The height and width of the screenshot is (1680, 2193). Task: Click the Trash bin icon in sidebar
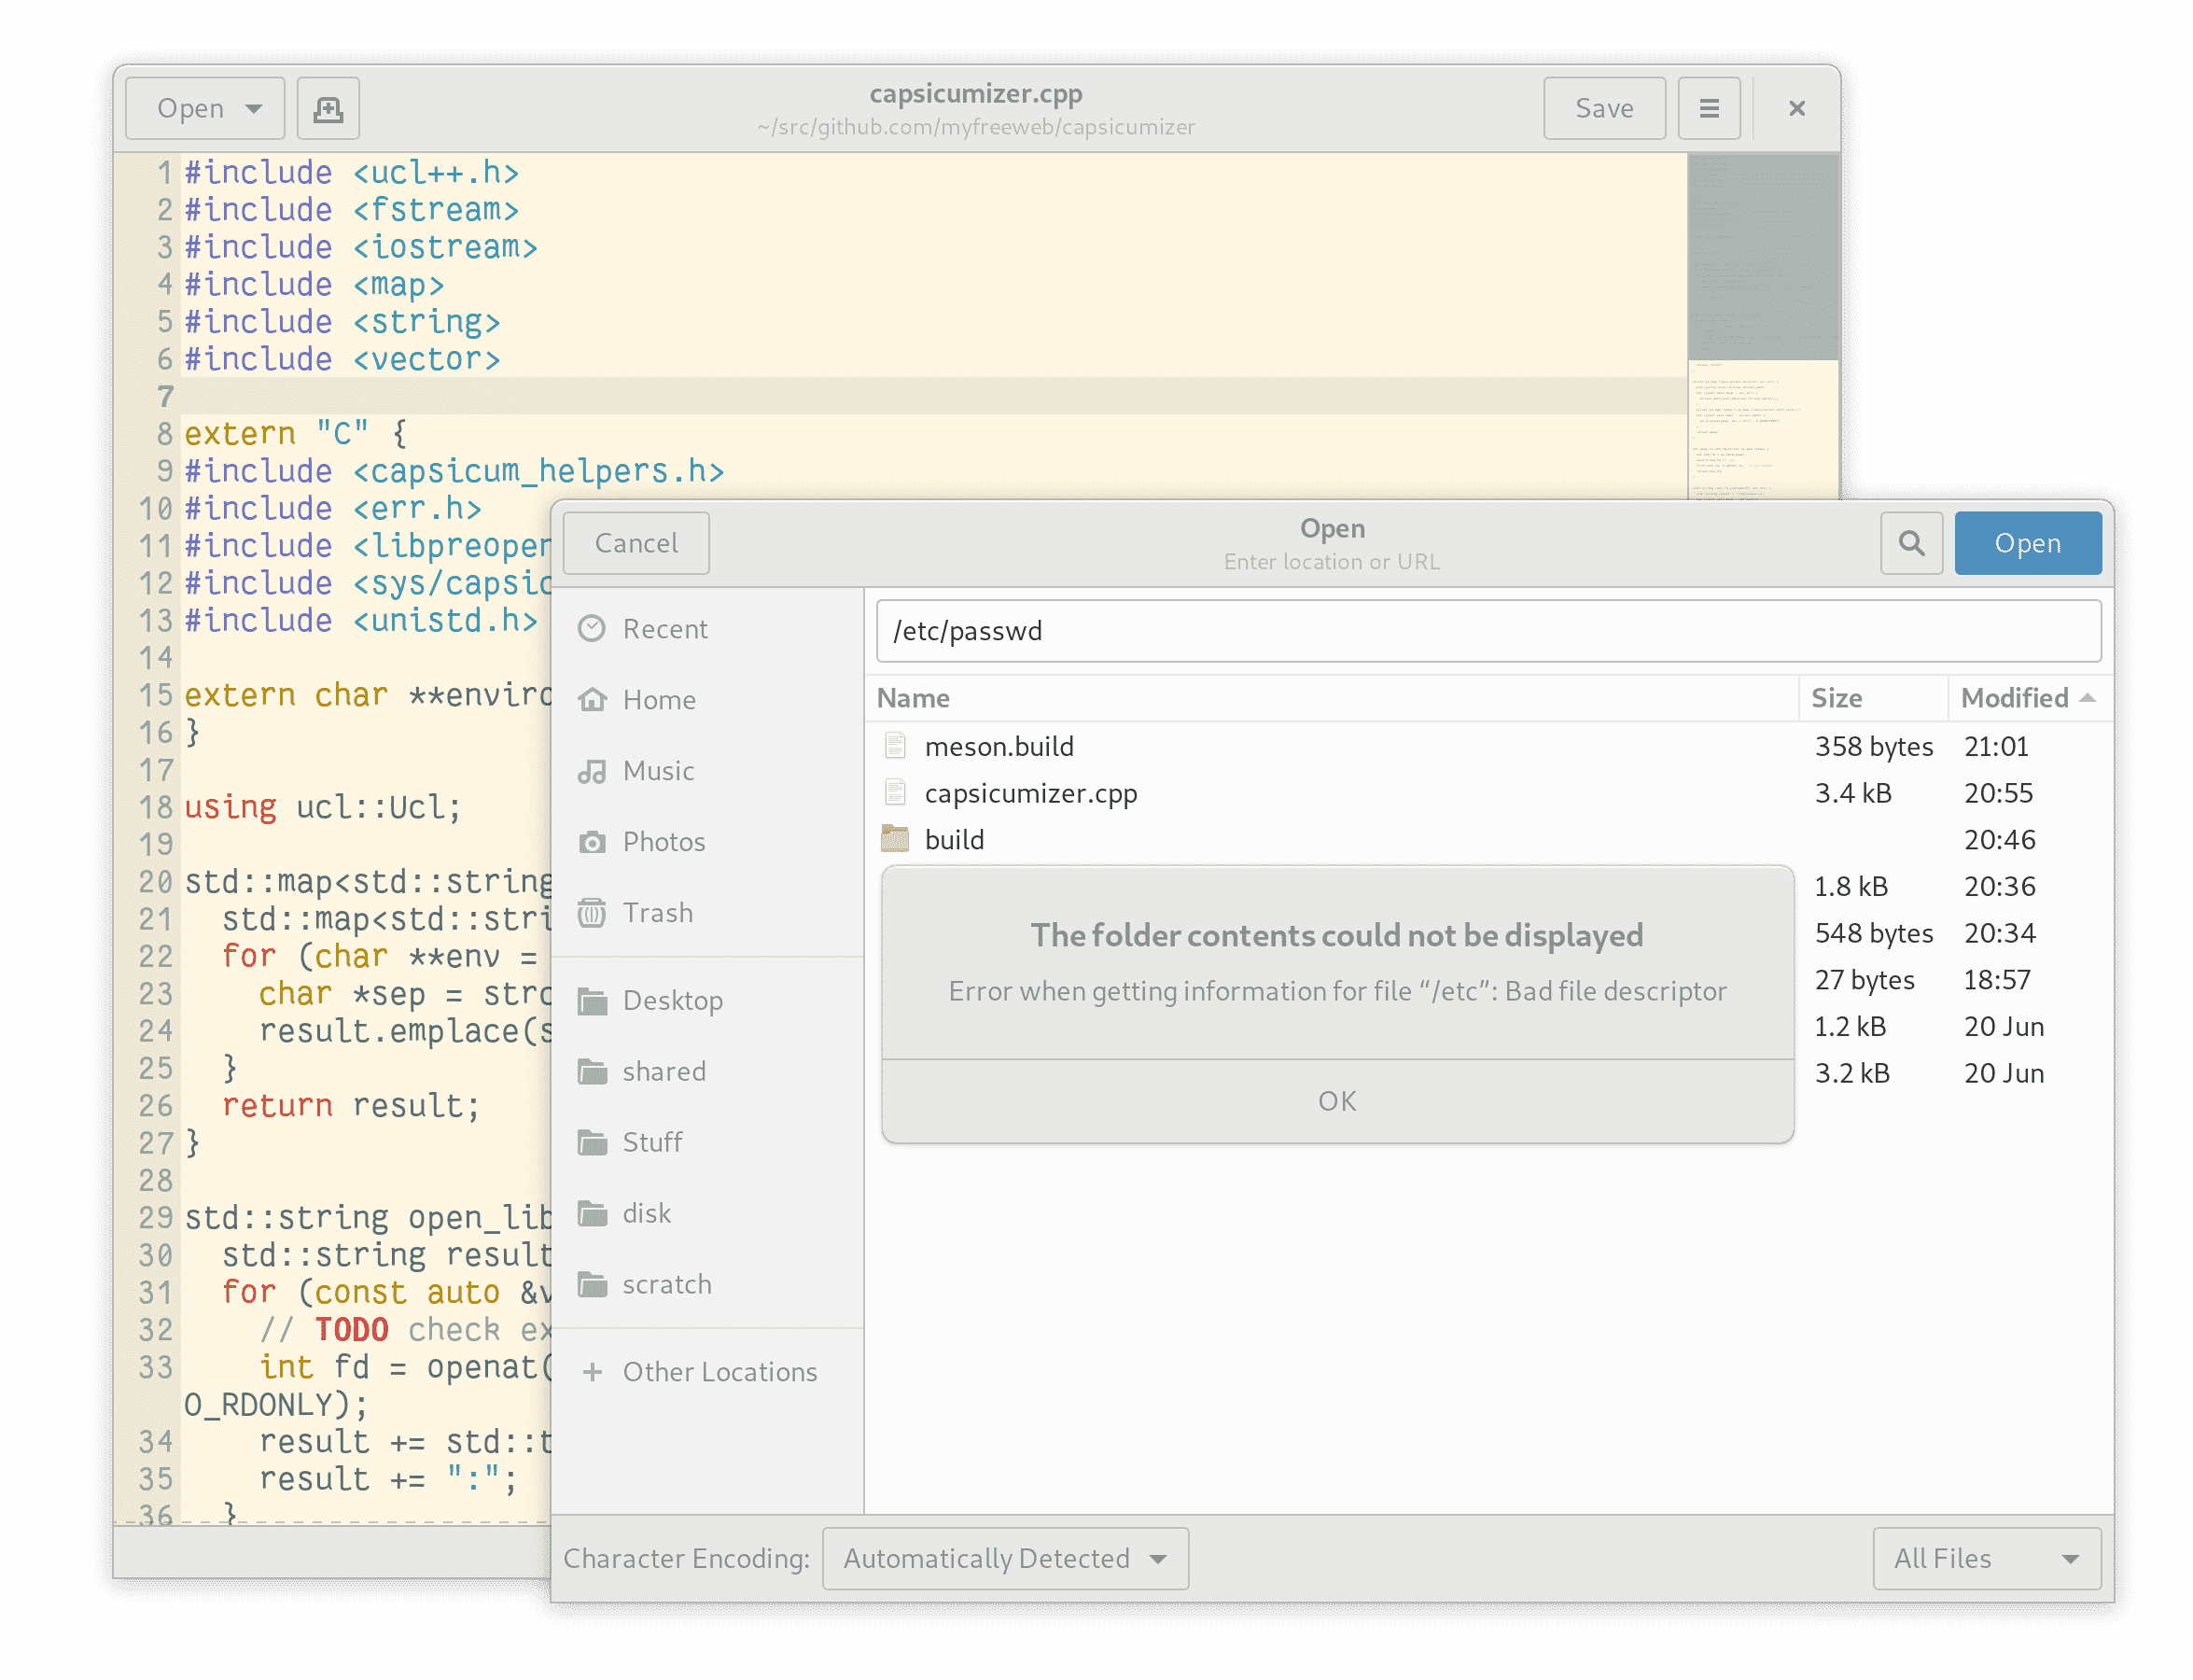[592, 913]
